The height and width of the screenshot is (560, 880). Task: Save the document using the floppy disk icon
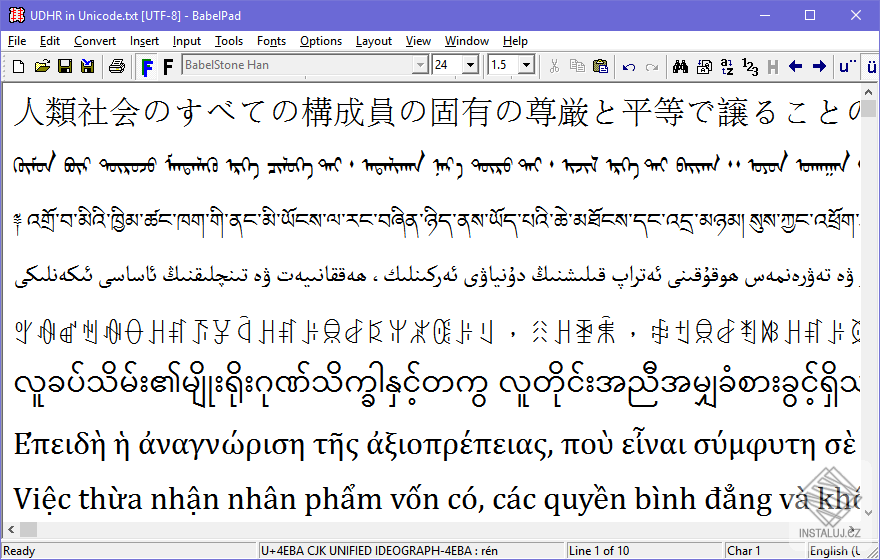[x=64, y=66]
